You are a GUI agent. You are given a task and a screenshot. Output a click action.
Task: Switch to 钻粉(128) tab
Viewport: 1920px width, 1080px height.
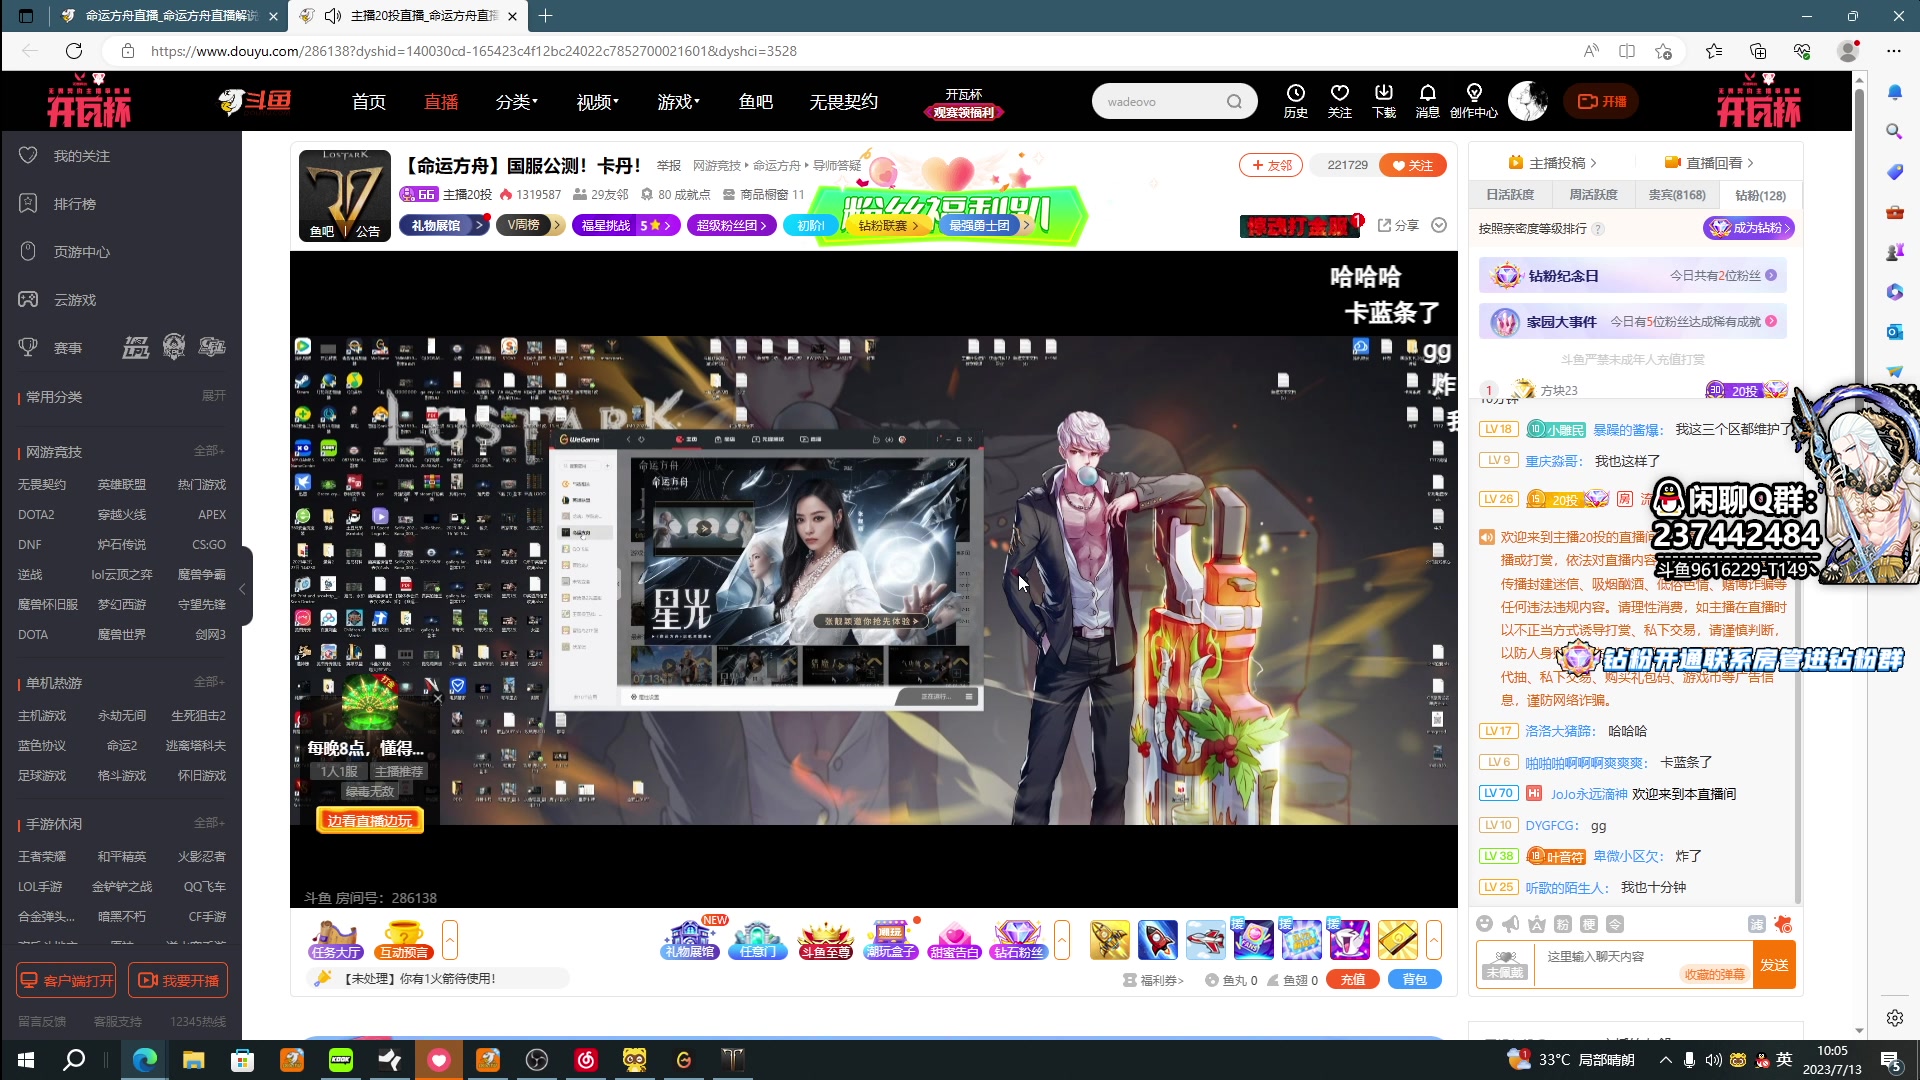click(1760, 195)
